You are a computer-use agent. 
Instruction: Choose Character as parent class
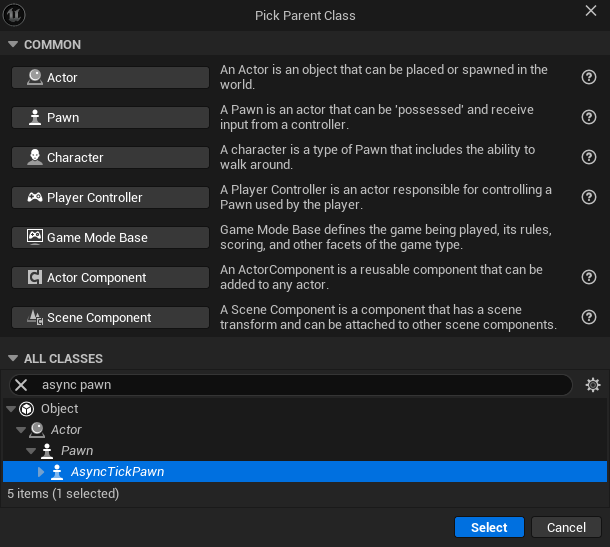tap(110, 158)
